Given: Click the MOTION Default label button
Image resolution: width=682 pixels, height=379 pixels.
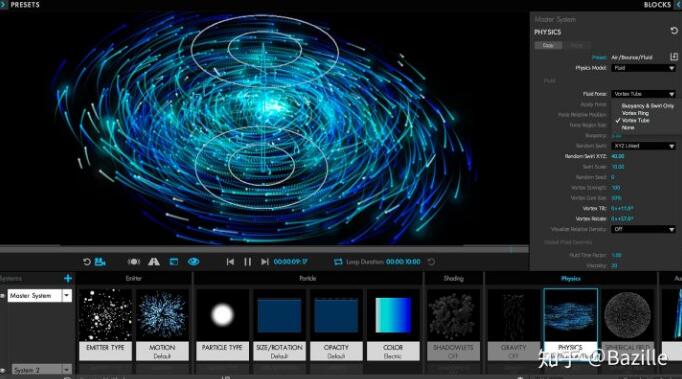Looking at the screenshot, I should 162,351.
